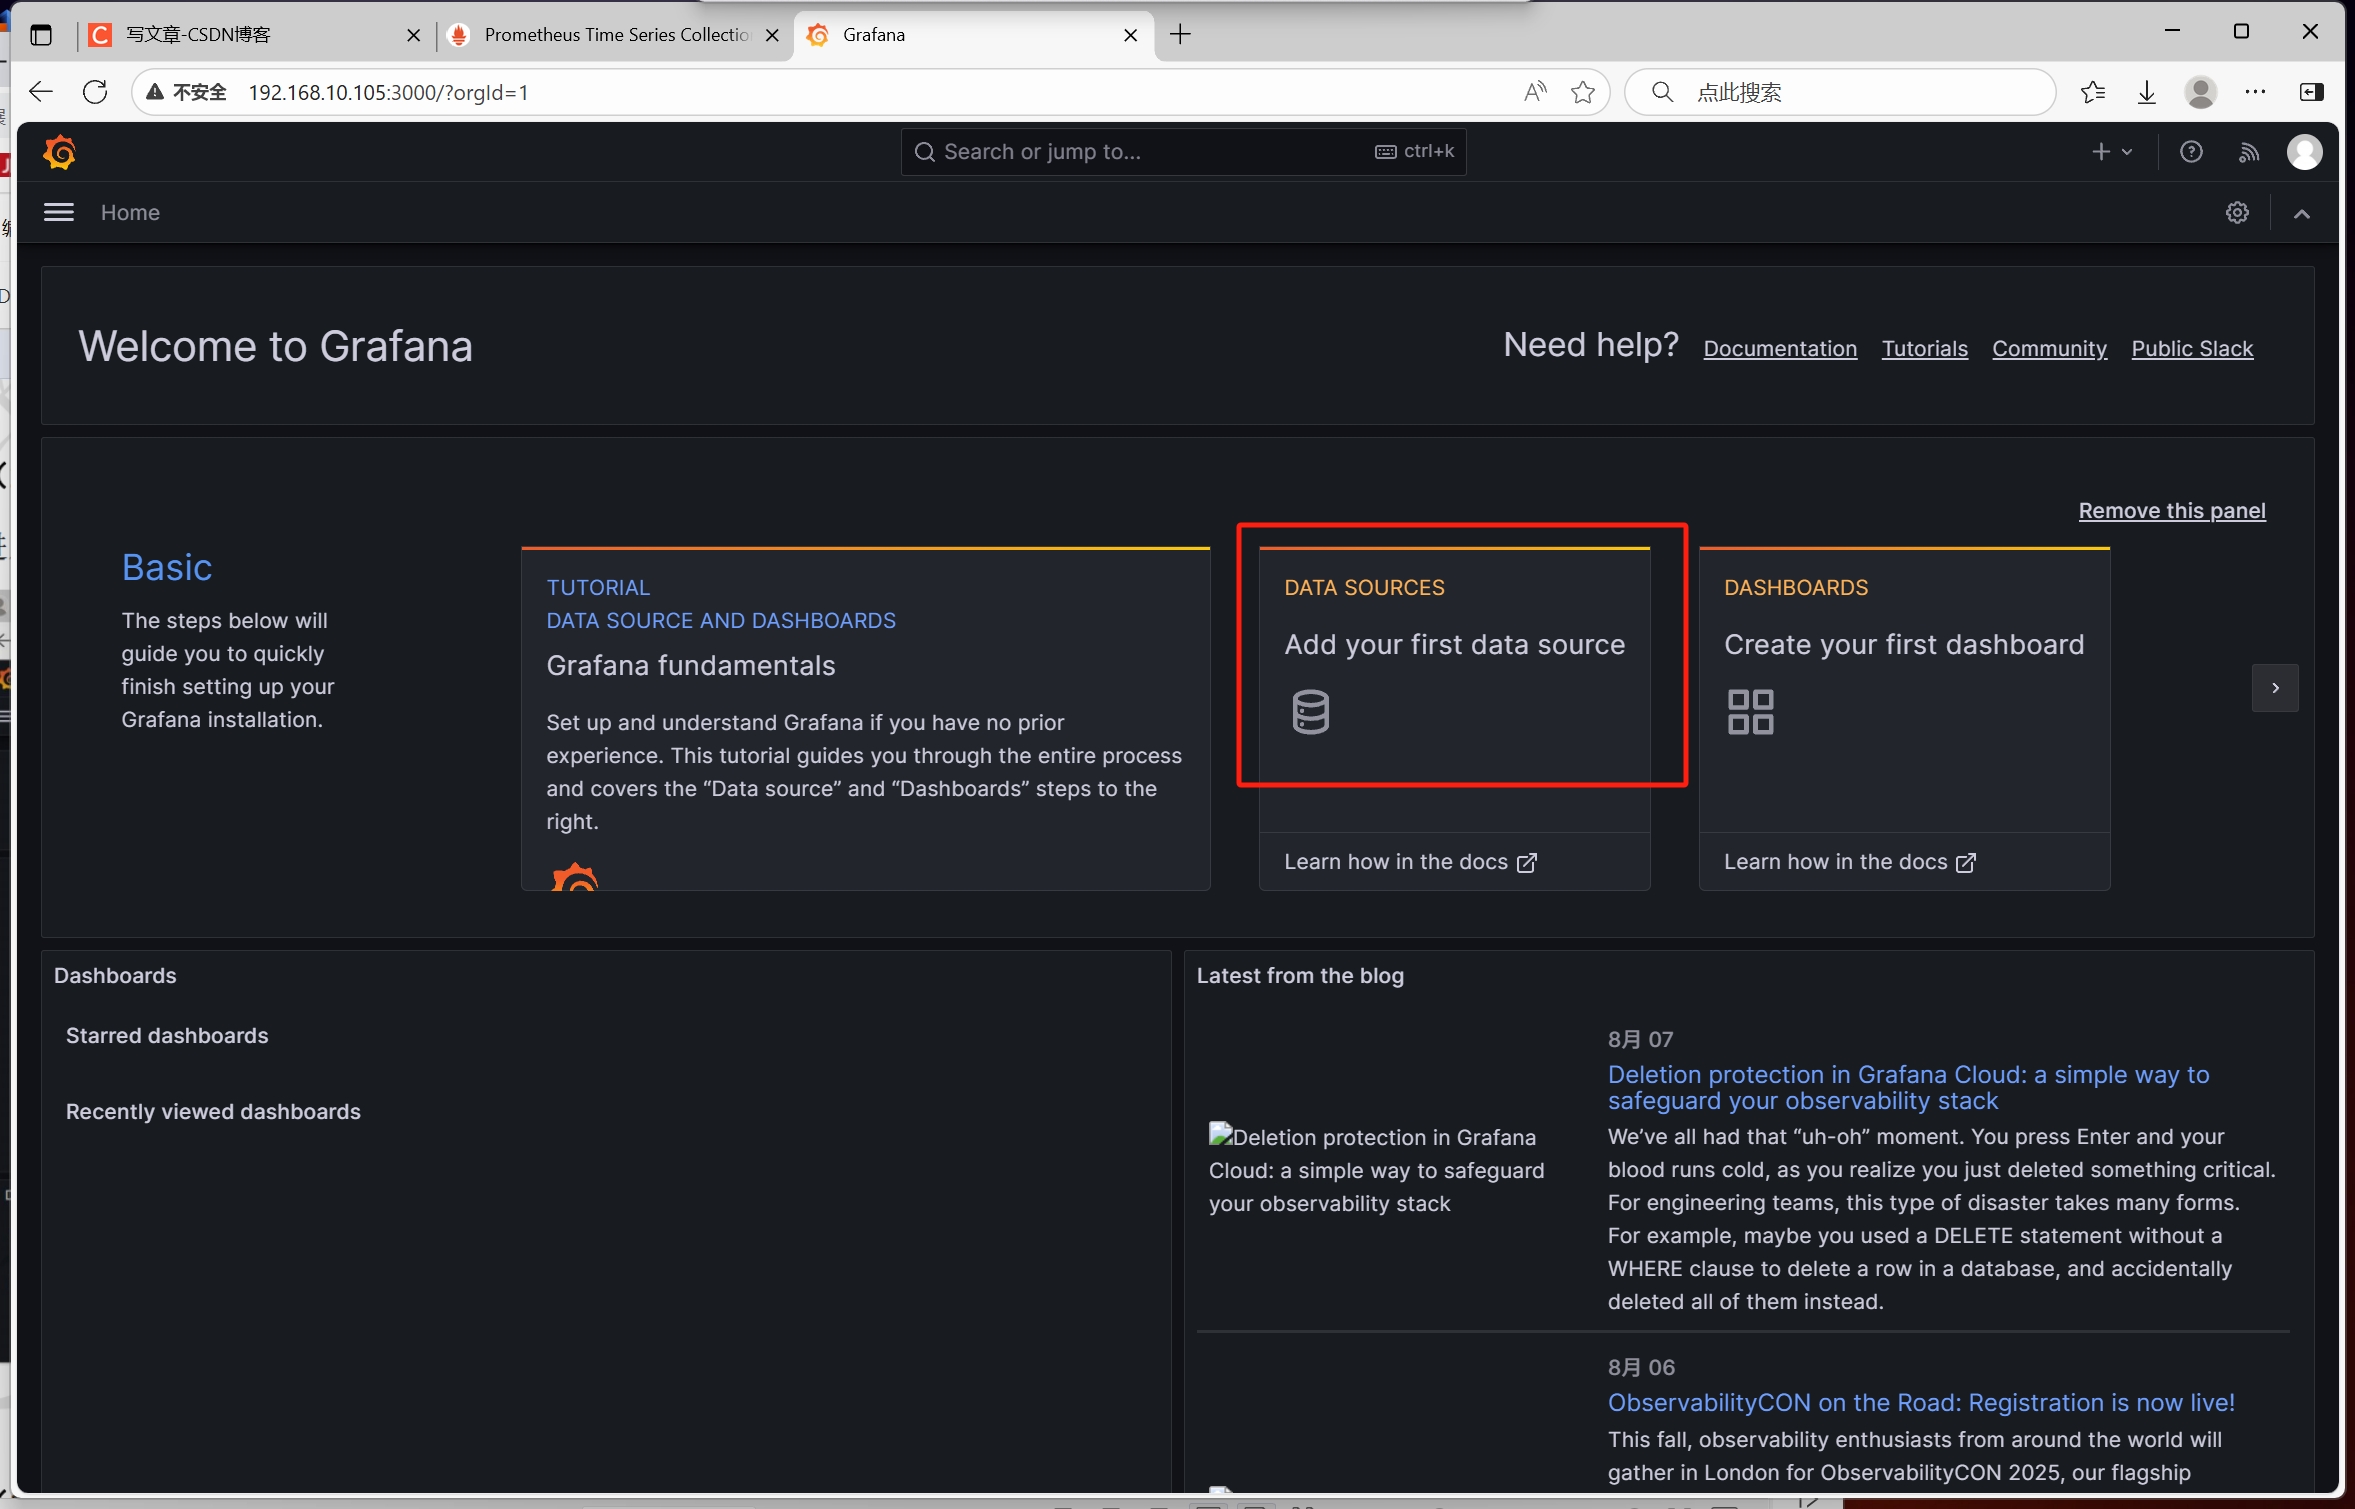
Task: Open the favorites list icon
Action: point(2093,92)
